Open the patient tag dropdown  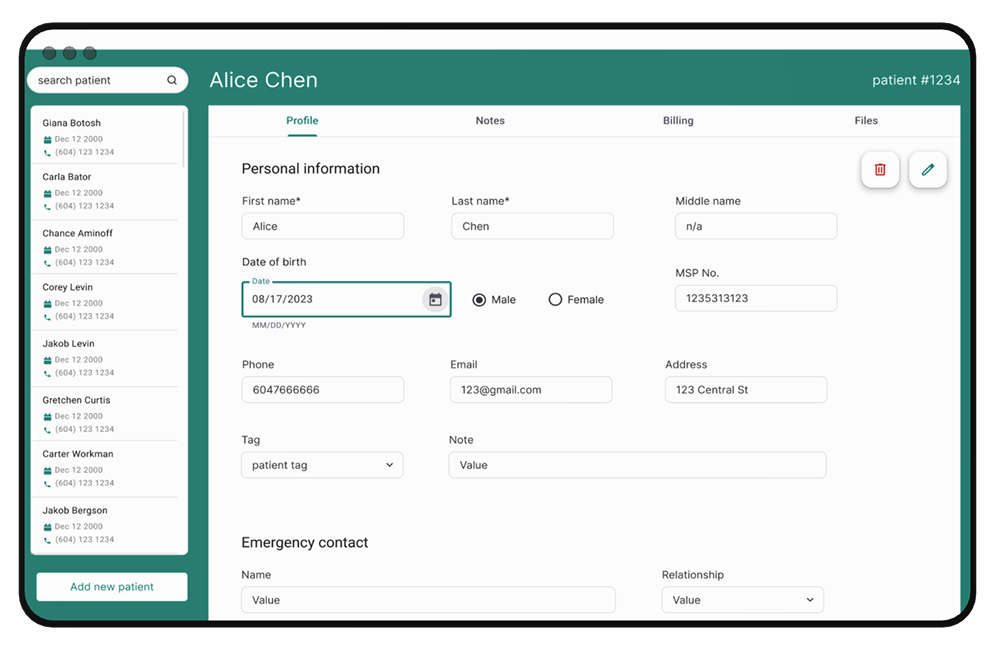pos(322,465)
